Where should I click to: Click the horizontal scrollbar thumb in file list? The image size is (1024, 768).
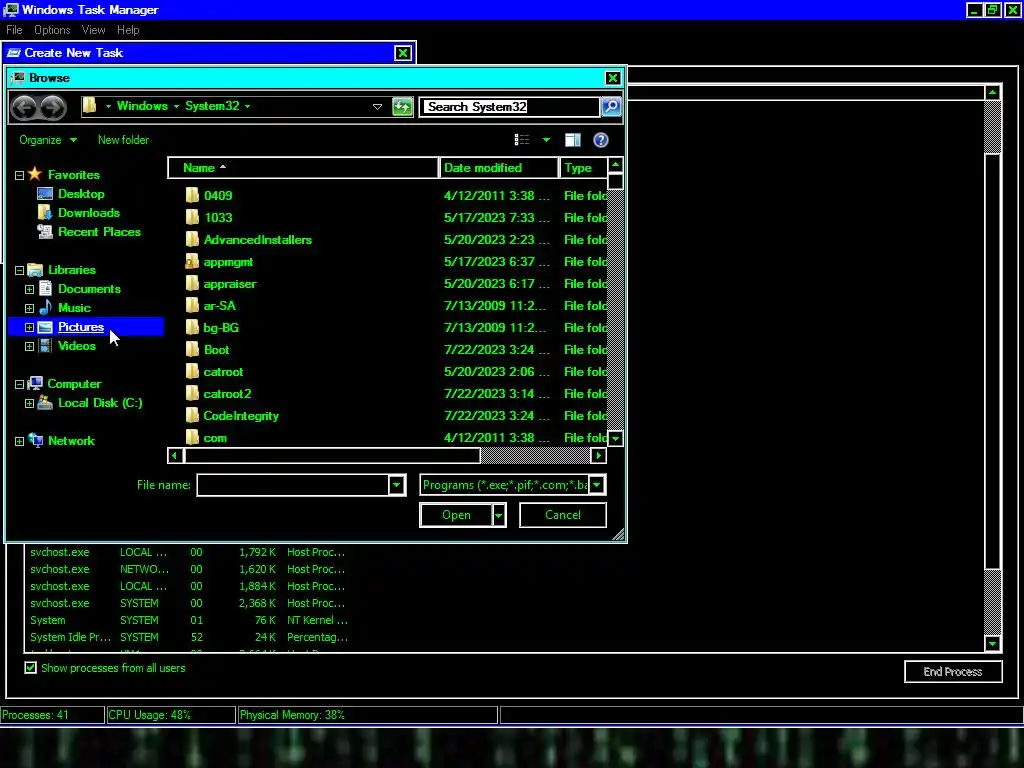[x=332, y=456]
